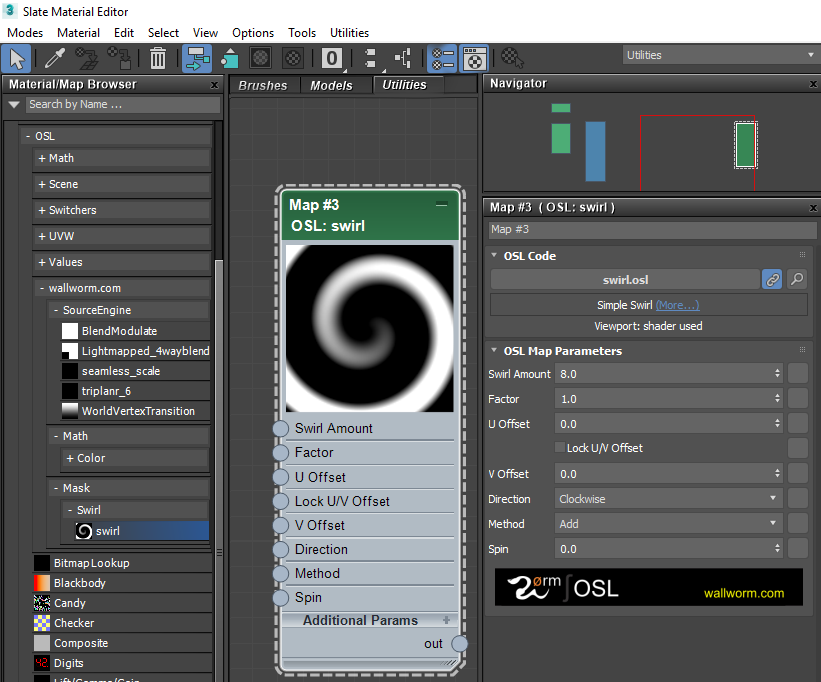Viewport: 821px width, 682px height.
Task: Click the Factor input socket on node
Action: [281, 452]
